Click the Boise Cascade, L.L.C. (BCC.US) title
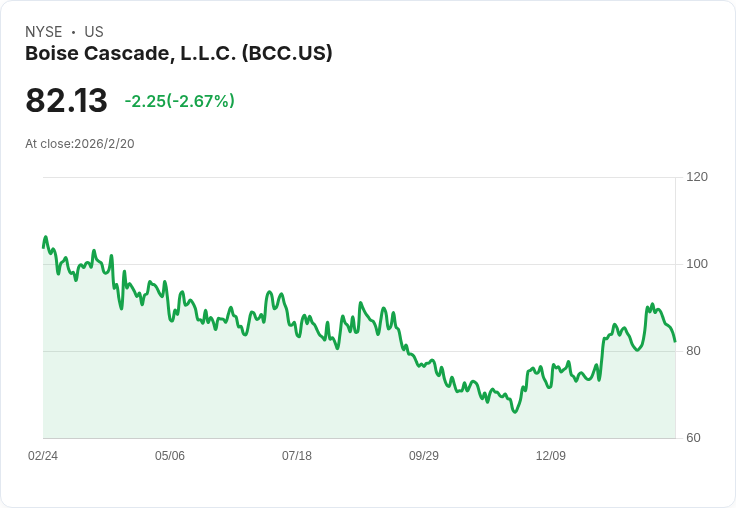Image resolution: width=736 pixels, height=508 pixels. pyautogui.click(x=178, y=53)
